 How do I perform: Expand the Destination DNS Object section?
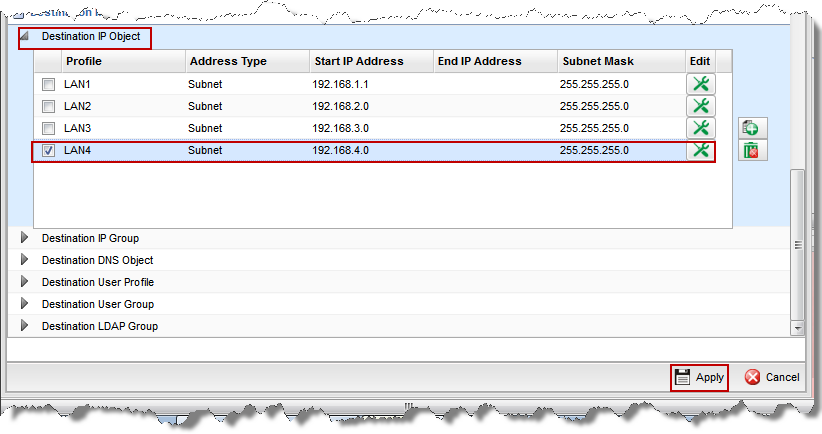pyautogui.click(x=25, y=260)
